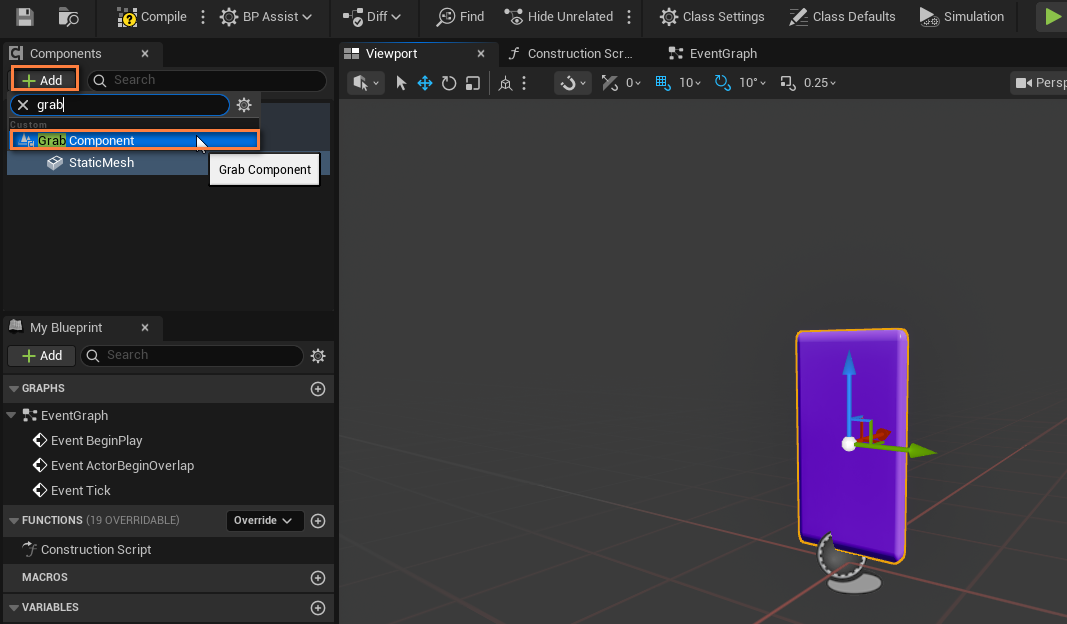Viewport: 1067px width, 624px height.
Task: Start Simulation mode
Action: [x=962, y=16]
